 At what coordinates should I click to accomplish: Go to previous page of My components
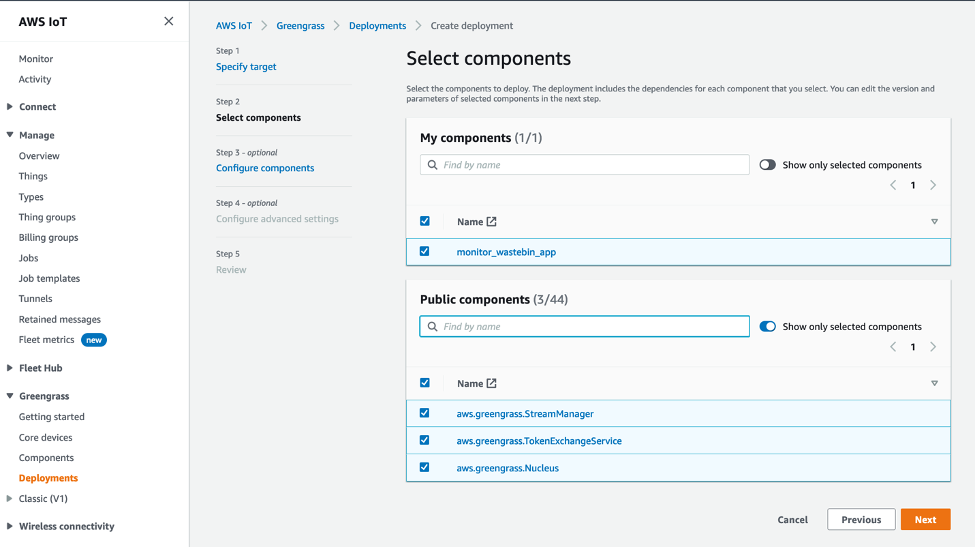pos(893,185)
